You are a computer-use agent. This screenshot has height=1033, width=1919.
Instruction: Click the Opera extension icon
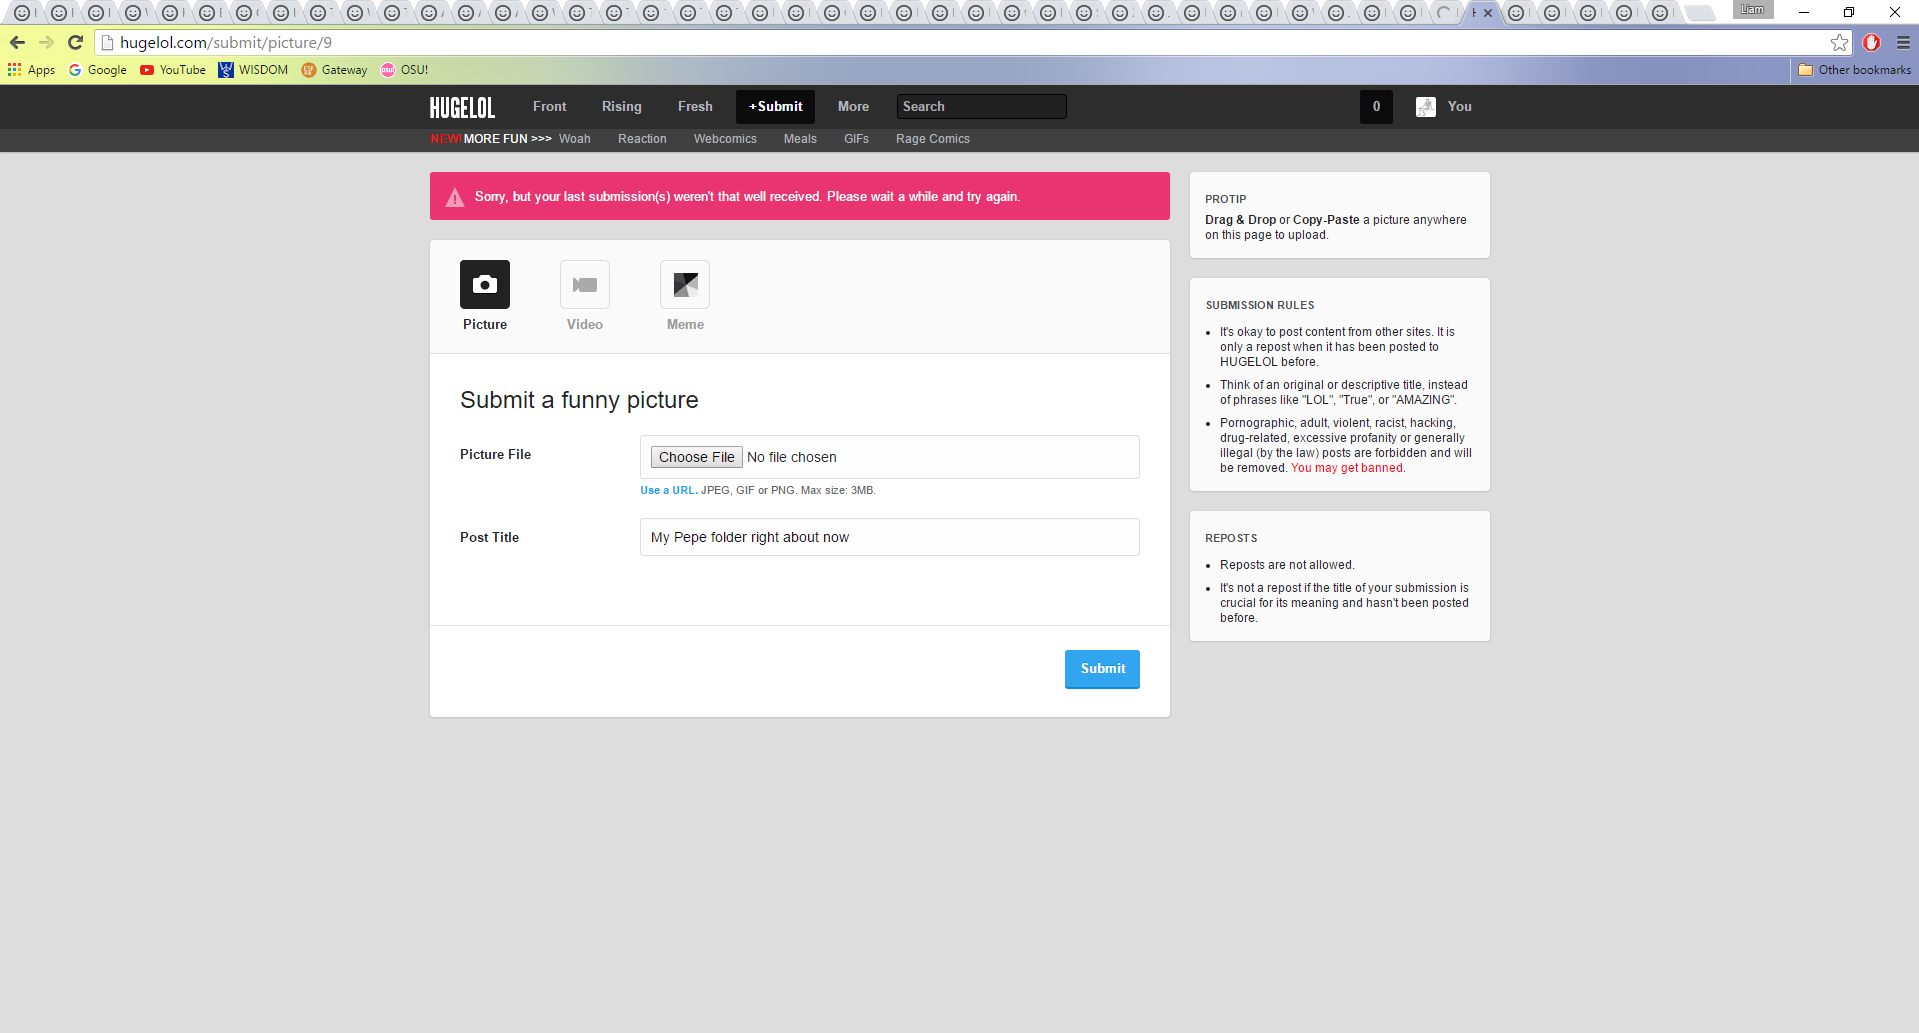tap(1872, 42)
